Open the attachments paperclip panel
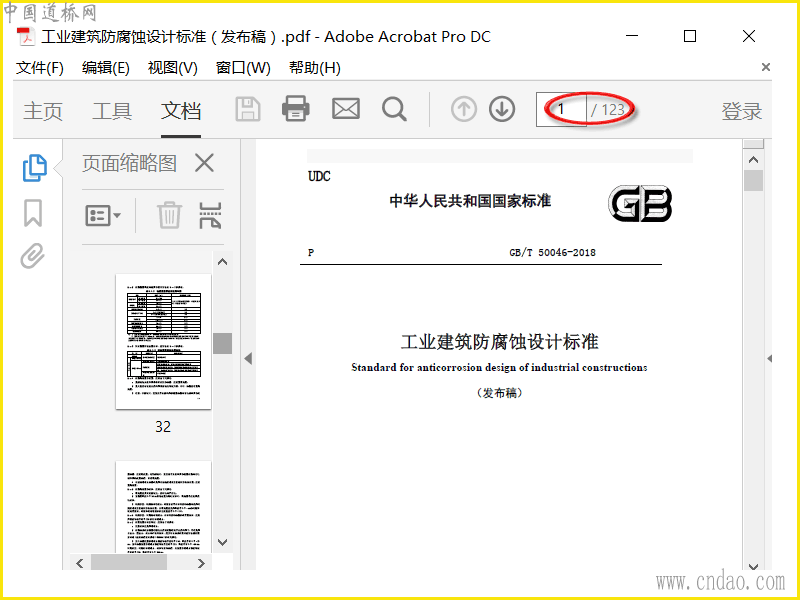 pyautogui.click(x=33, y=256)
